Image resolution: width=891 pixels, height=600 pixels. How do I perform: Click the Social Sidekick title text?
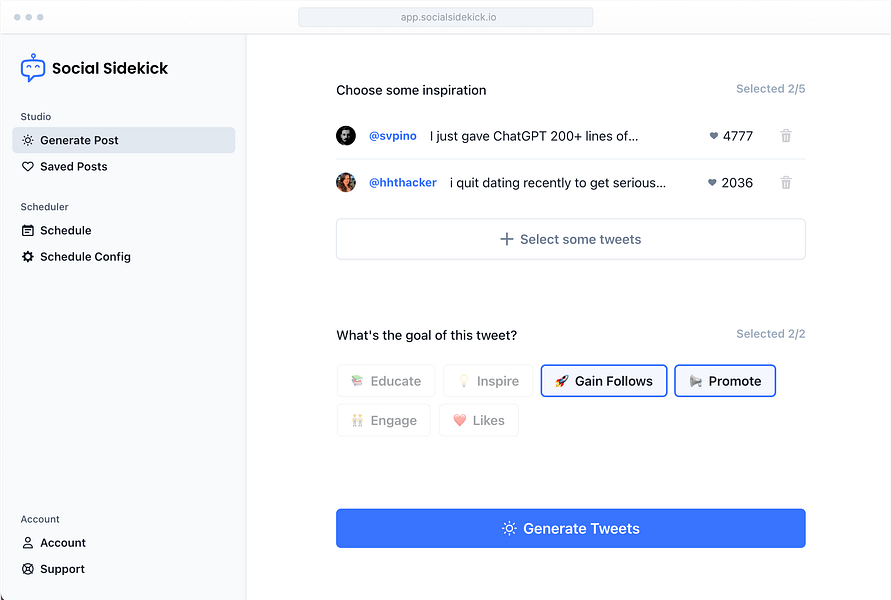point(110,68)
